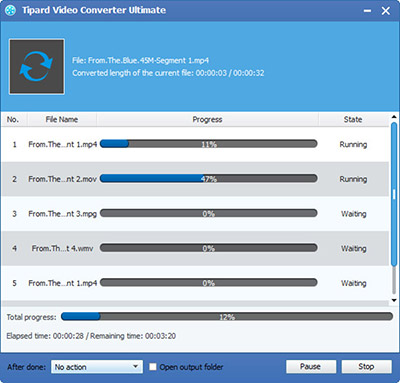Click the Total progress label
The width and height of the screenshot is (400, 383).
click(31, 317)
